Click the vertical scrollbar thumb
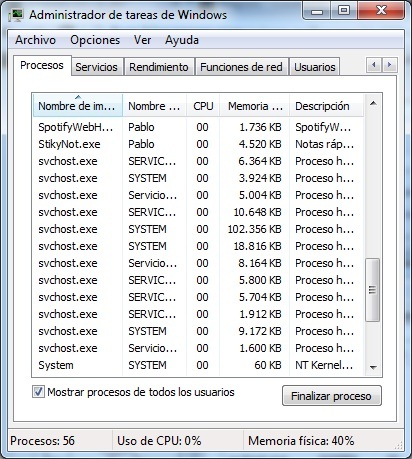 tap(373, 290)
